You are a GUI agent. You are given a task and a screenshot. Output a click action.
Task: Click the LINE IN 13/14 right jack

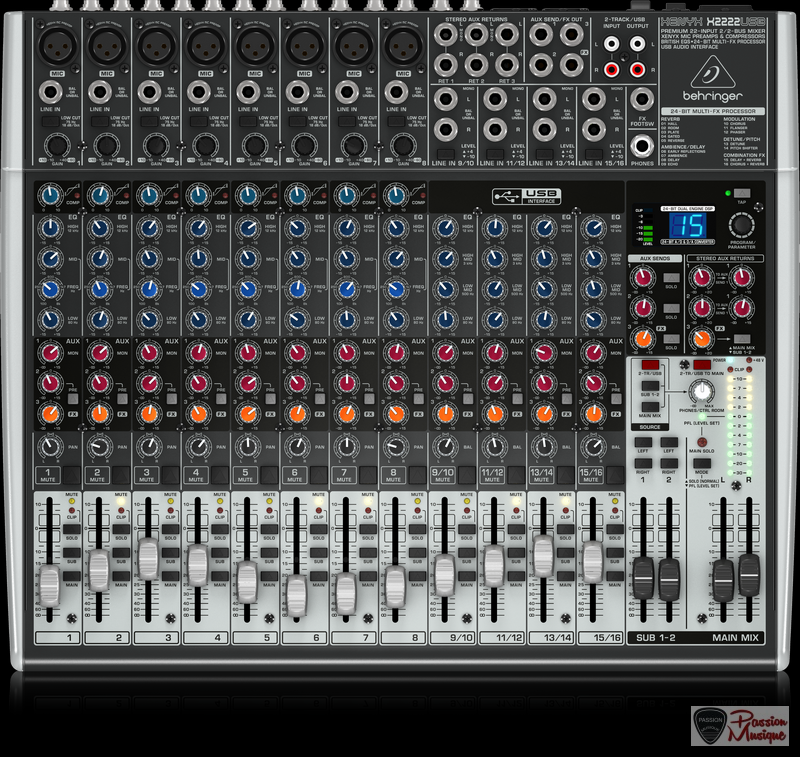click(x=544, y=130)
